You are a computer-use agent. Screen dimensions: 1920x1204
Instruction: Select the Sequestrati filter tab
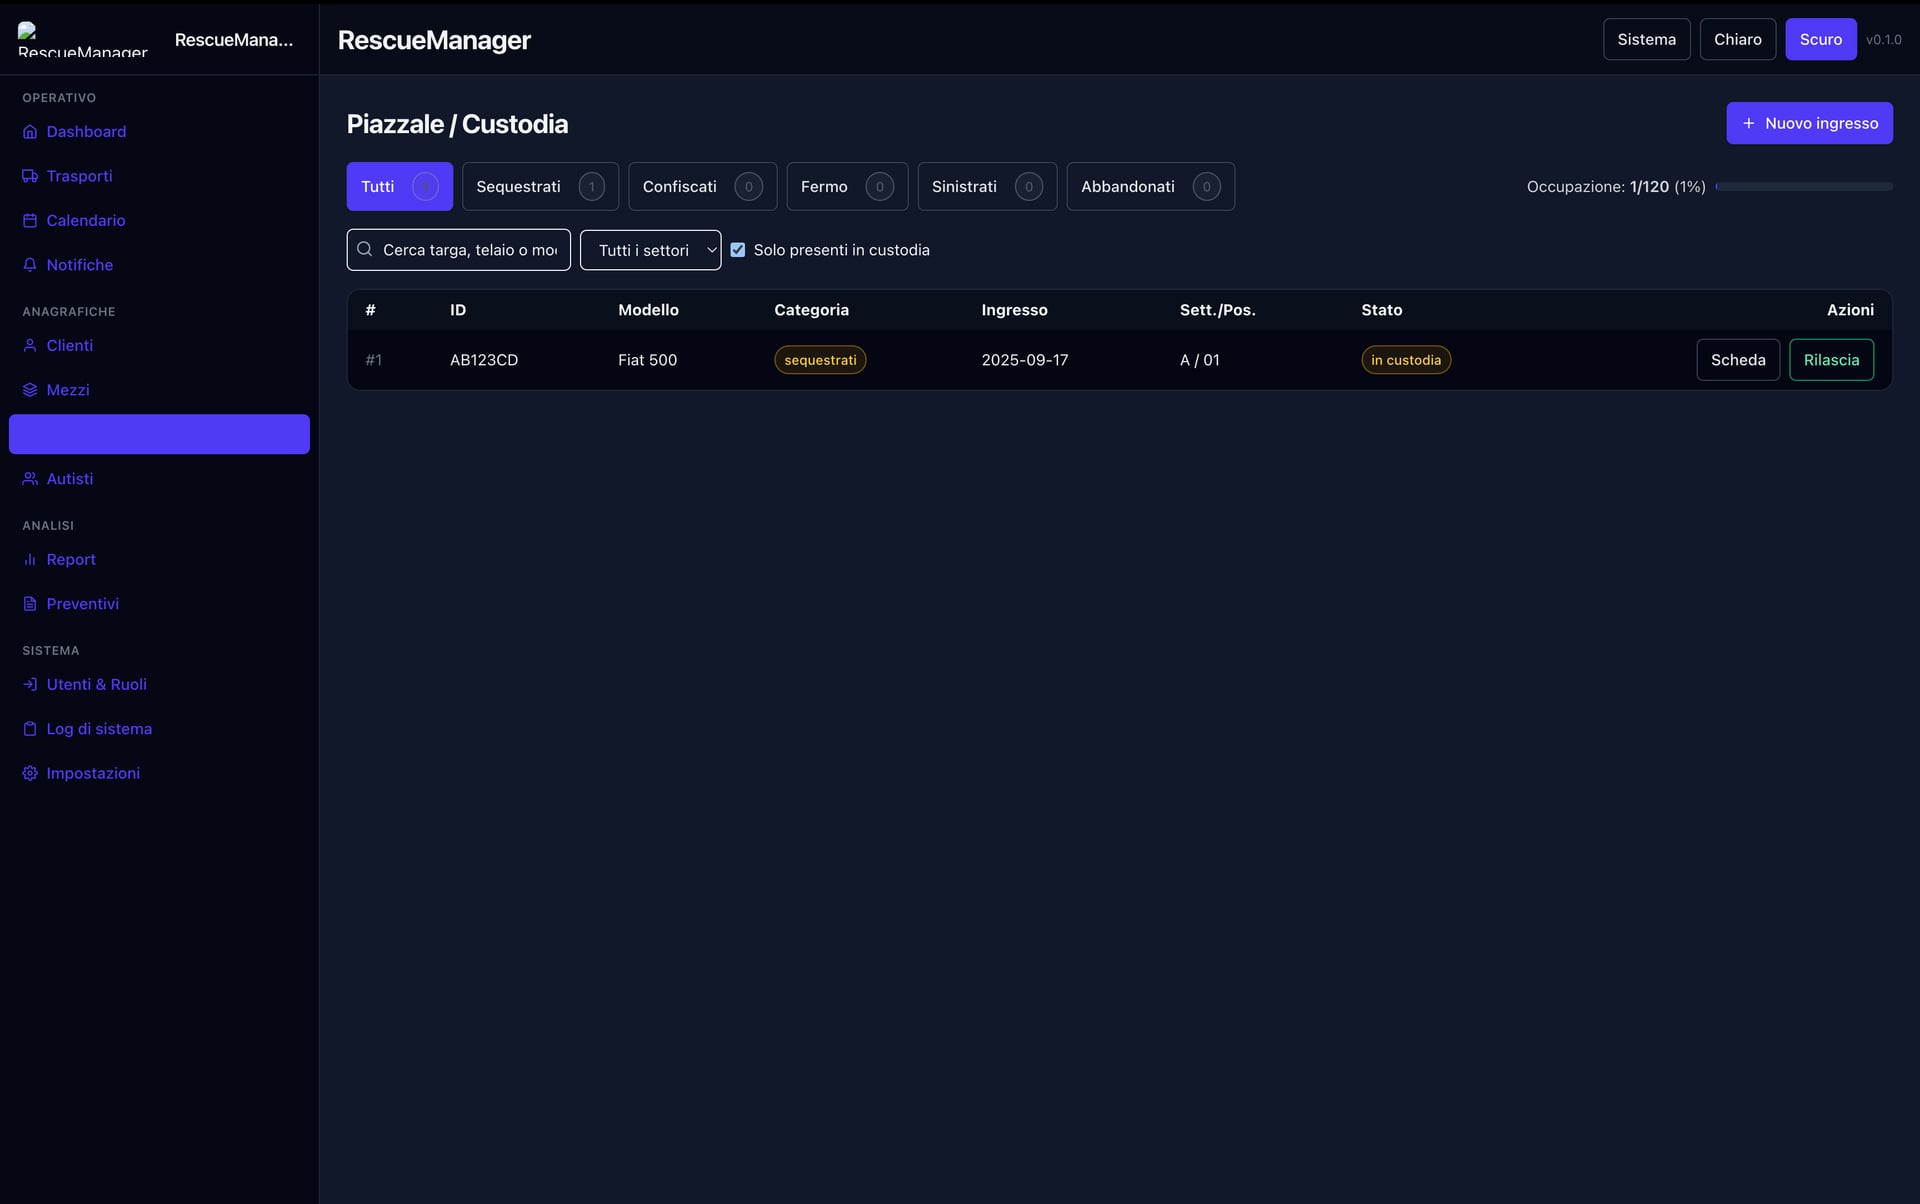coord(539,187)
